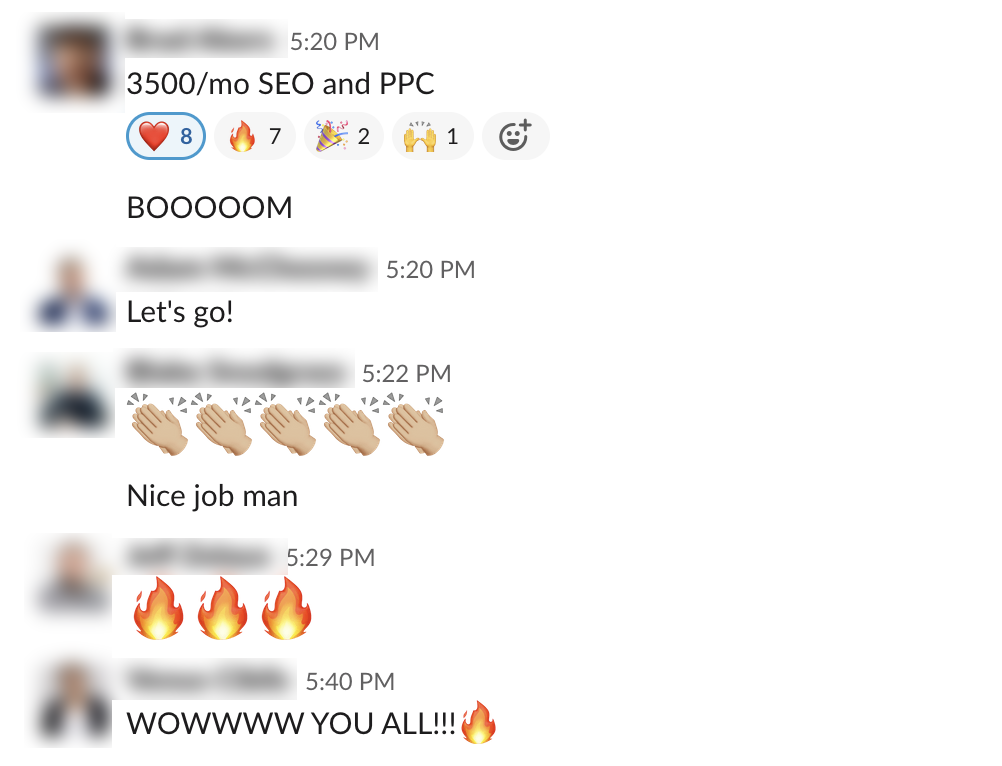Click the fire emoji after WOWWWW YOU ALL!!!
Screen dimensions: 1002x766
pyautogui.click(x=478, y=723)
